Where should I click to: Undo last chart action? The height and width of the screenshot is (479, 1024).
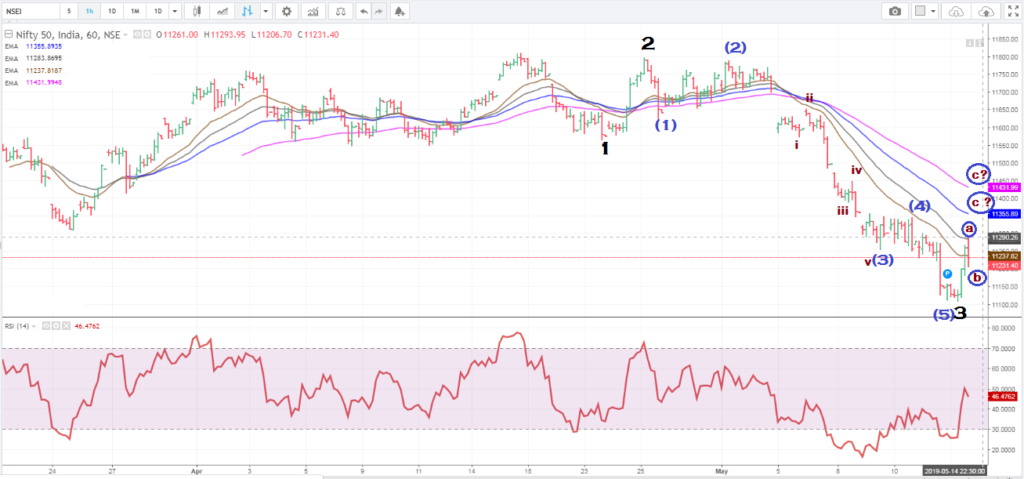pyautogui.click(x=363, y=11)
